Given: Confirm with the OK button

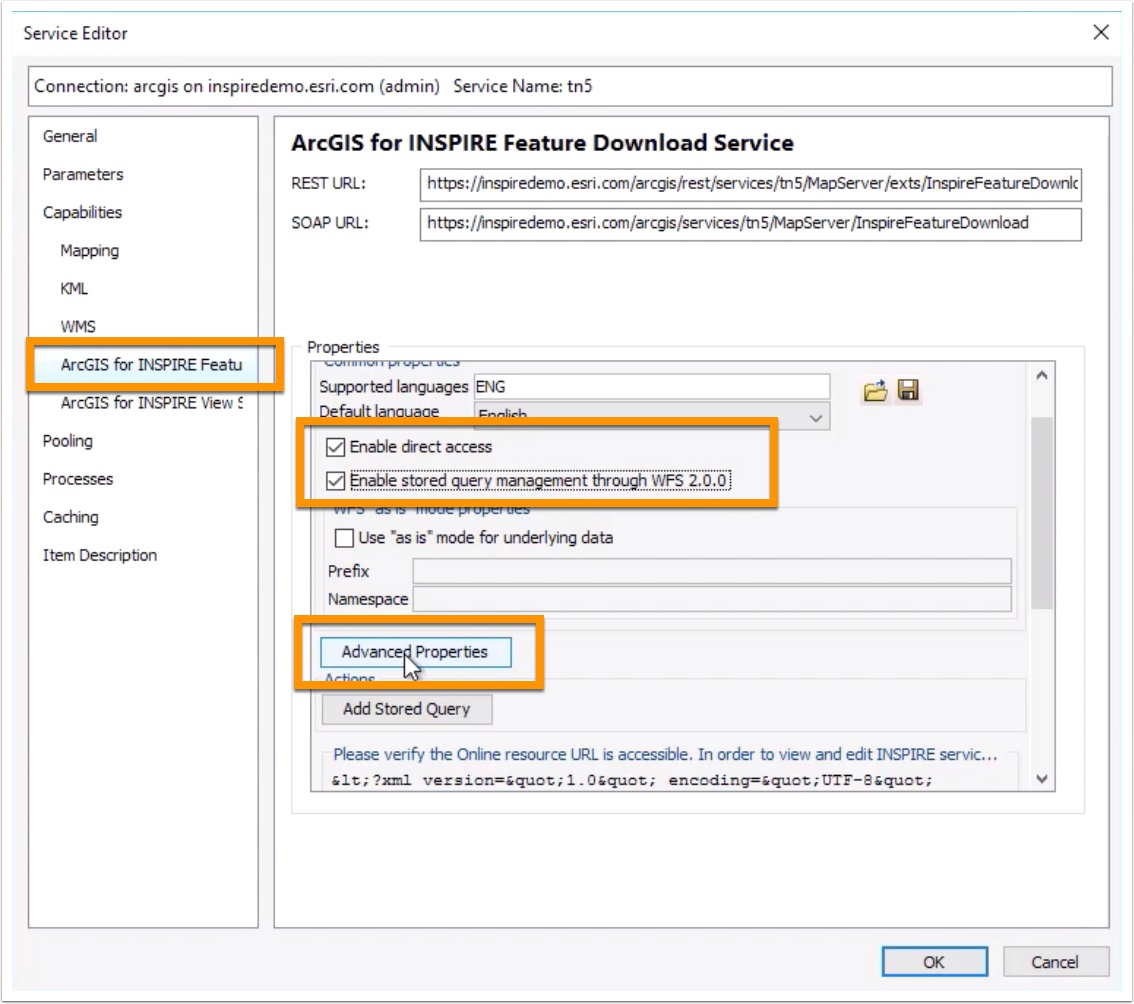Looking at the screenshot, I should pyautogui.click(x=934, y=963).
